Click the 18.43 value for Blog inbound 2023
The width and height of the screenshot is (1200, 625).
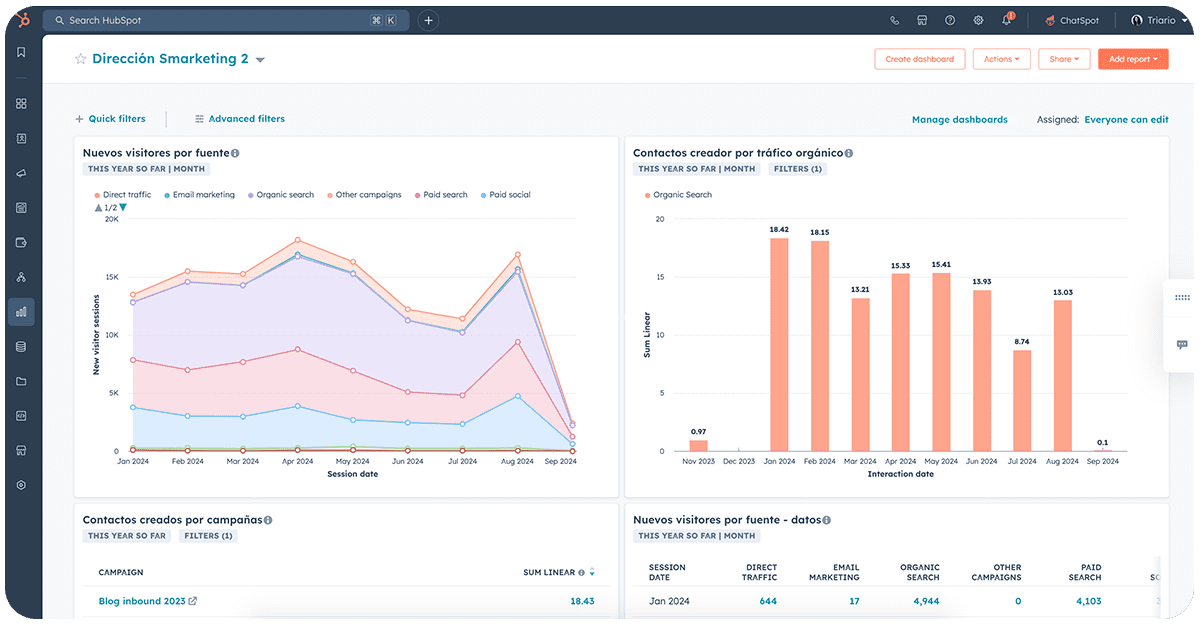pyautogui.click(x=582, y=601)
